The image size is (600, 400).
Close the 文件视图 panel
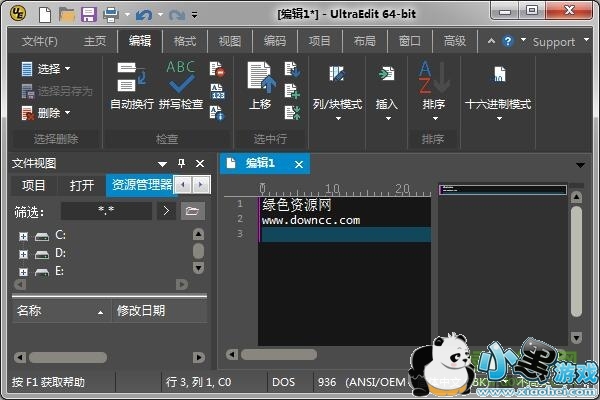pyautogui.click(x=200, y=164)
